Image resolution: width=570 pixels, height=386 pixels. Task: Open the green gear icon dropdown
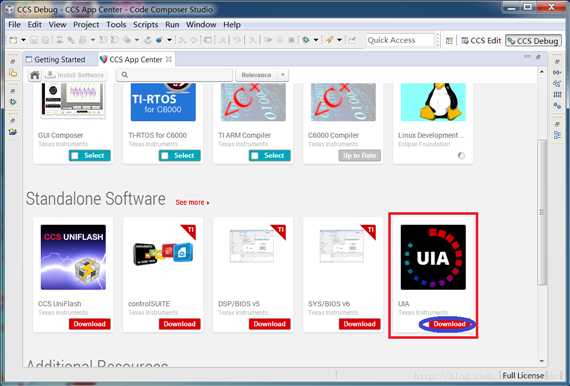tap(316, 40)
